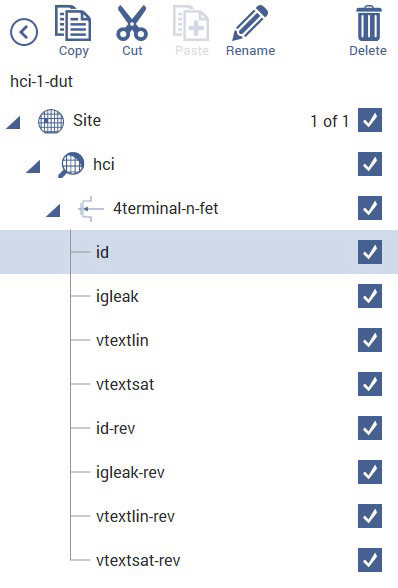Select the id-rev test item
The width and height of the screenshot is (398, 588).
coord(116,428)
